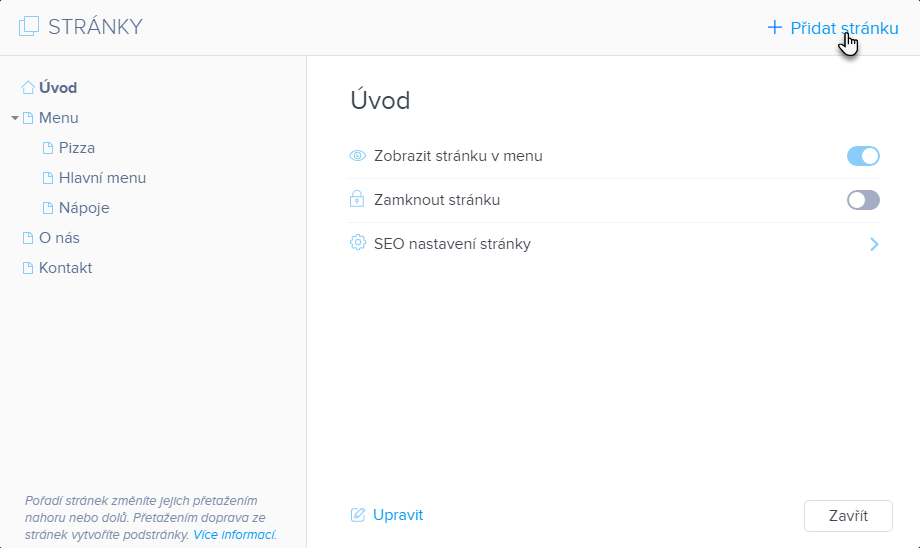This screenshot has height=548, width=920.
Task: Select the Menu page in sidebar
Action: click(58, 118)
